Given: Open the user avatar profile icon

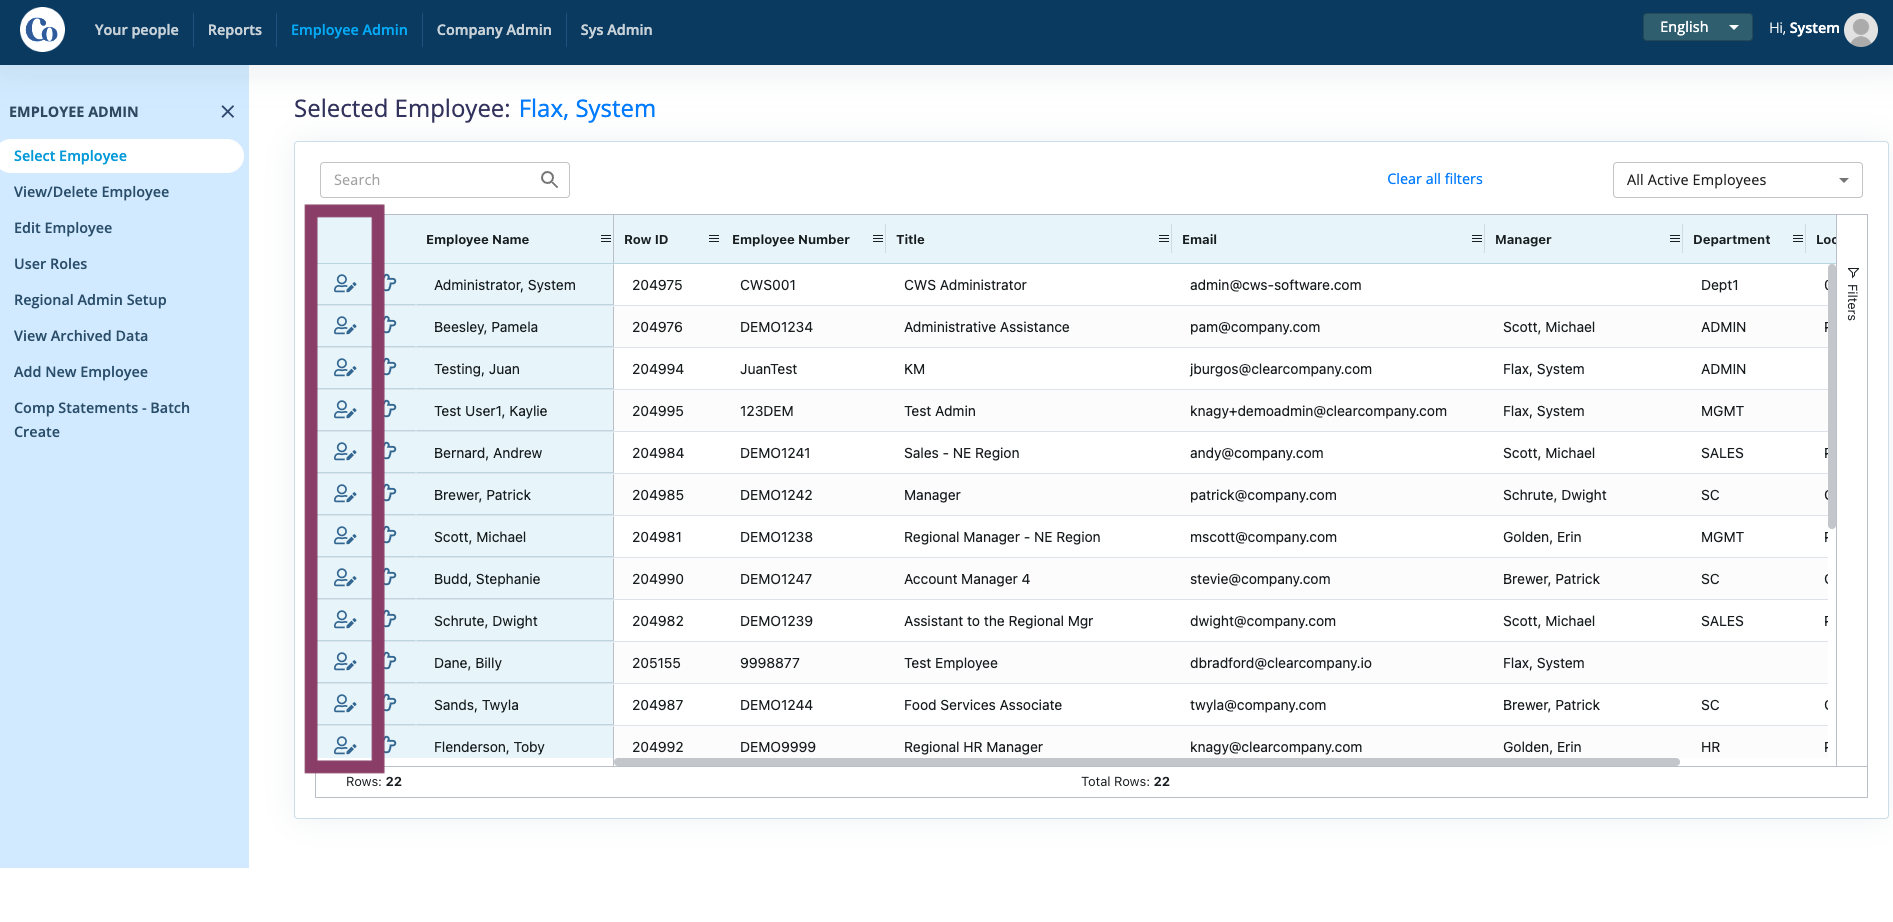Looking at the screenshot, I should click(1861, 30).
